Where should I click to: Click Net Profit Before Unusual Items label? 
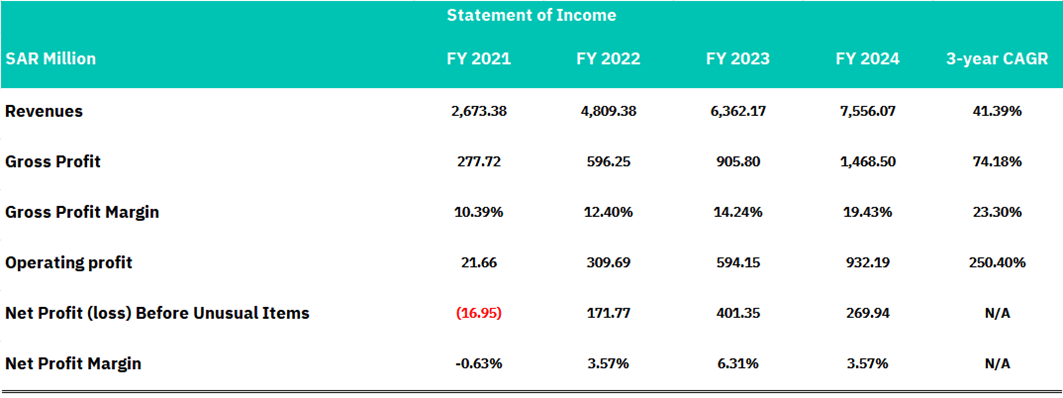(x=157, y=313)
